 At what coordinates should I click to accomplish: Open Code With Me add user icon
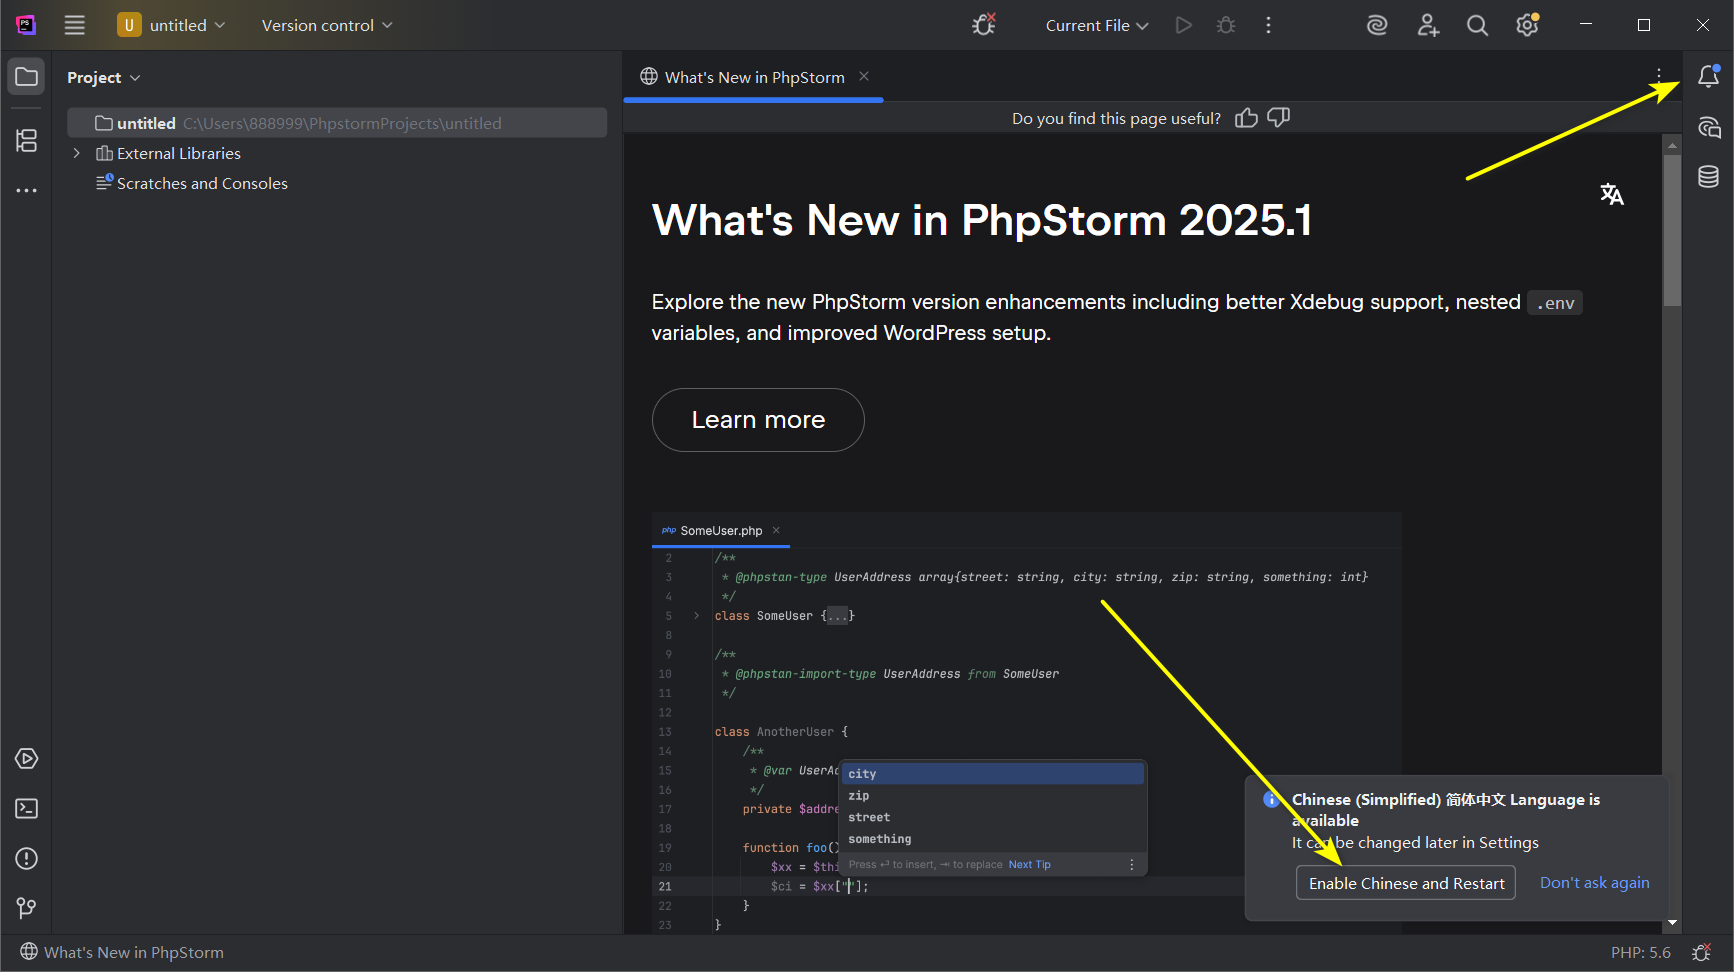(x=1428, y=25)
